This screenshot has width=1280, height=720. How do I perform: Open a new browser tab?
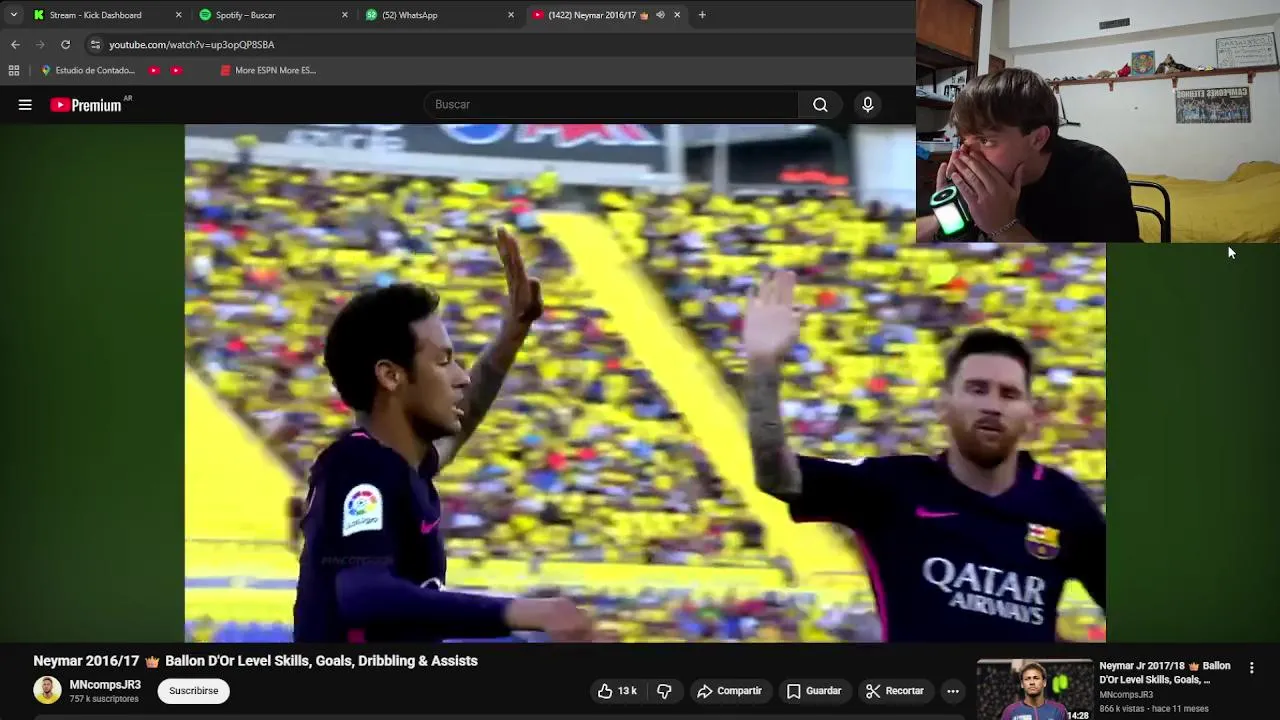coord(702,15)
